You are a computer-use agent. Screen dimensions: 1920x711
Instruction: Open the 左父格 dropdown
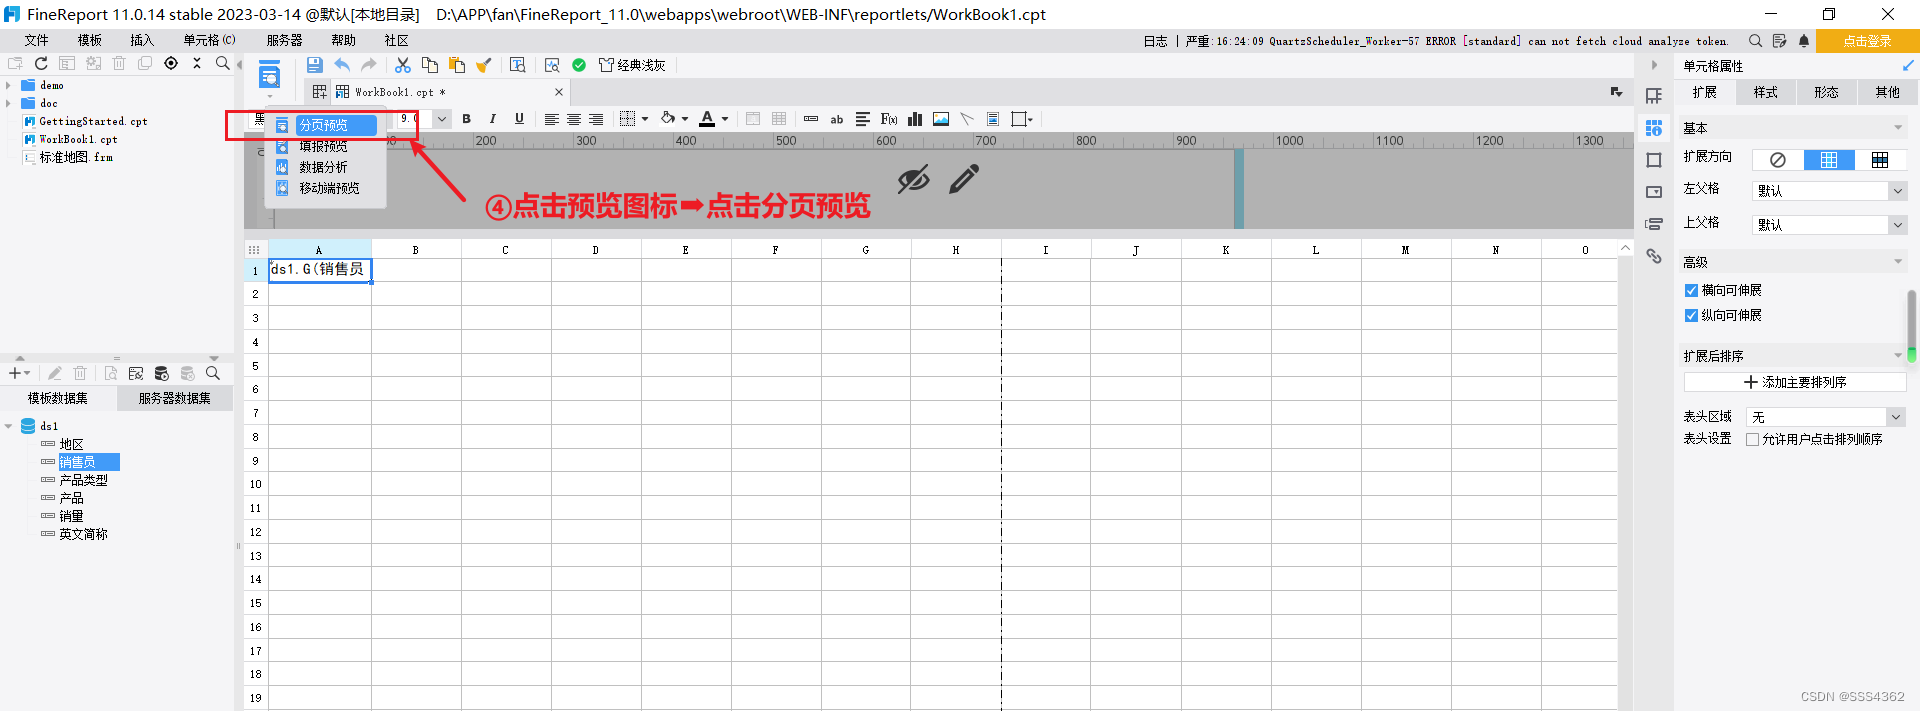tap(1897, 191)
